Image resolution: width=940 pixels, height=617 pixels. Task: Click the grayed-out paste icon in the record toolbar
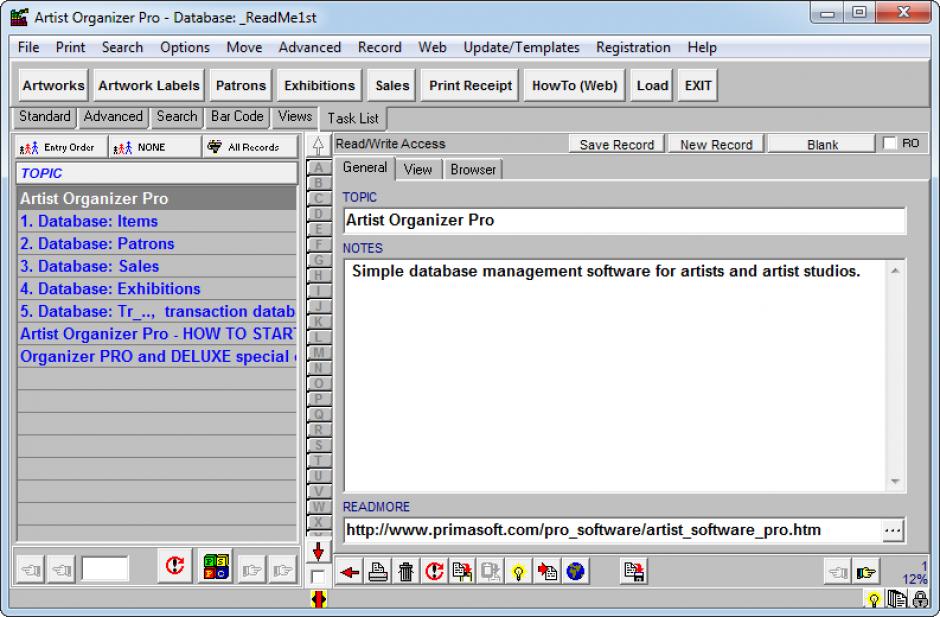490,571
